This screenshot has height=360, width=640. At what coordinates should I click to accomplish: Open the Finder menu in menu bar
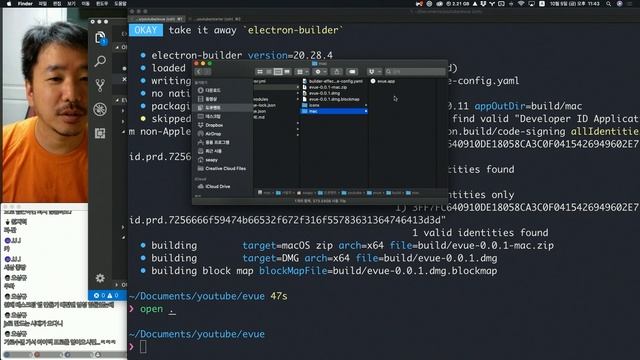pyautogui.click(x=25, y=4)
